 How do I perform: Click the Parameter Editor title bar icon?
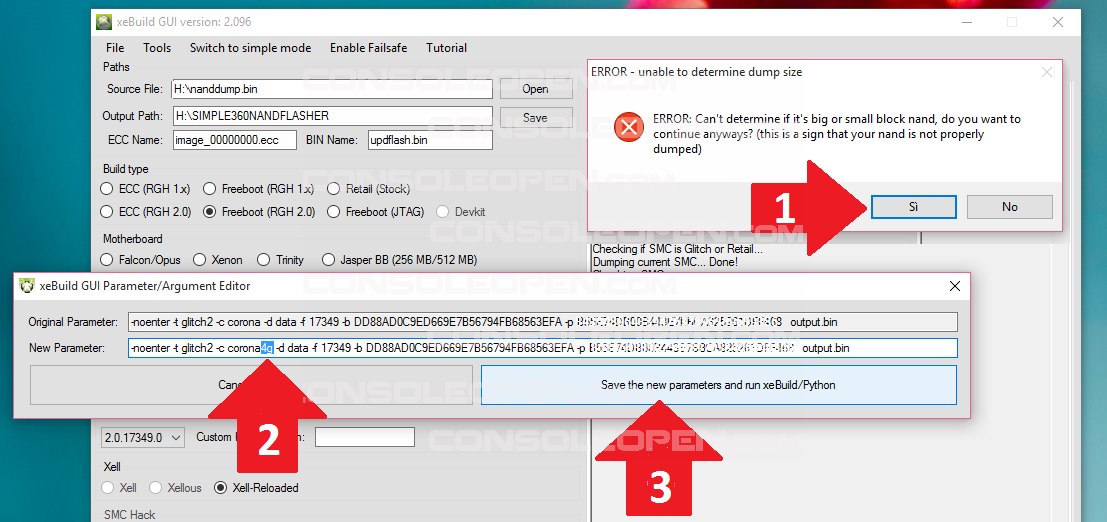tap(28, 286)
